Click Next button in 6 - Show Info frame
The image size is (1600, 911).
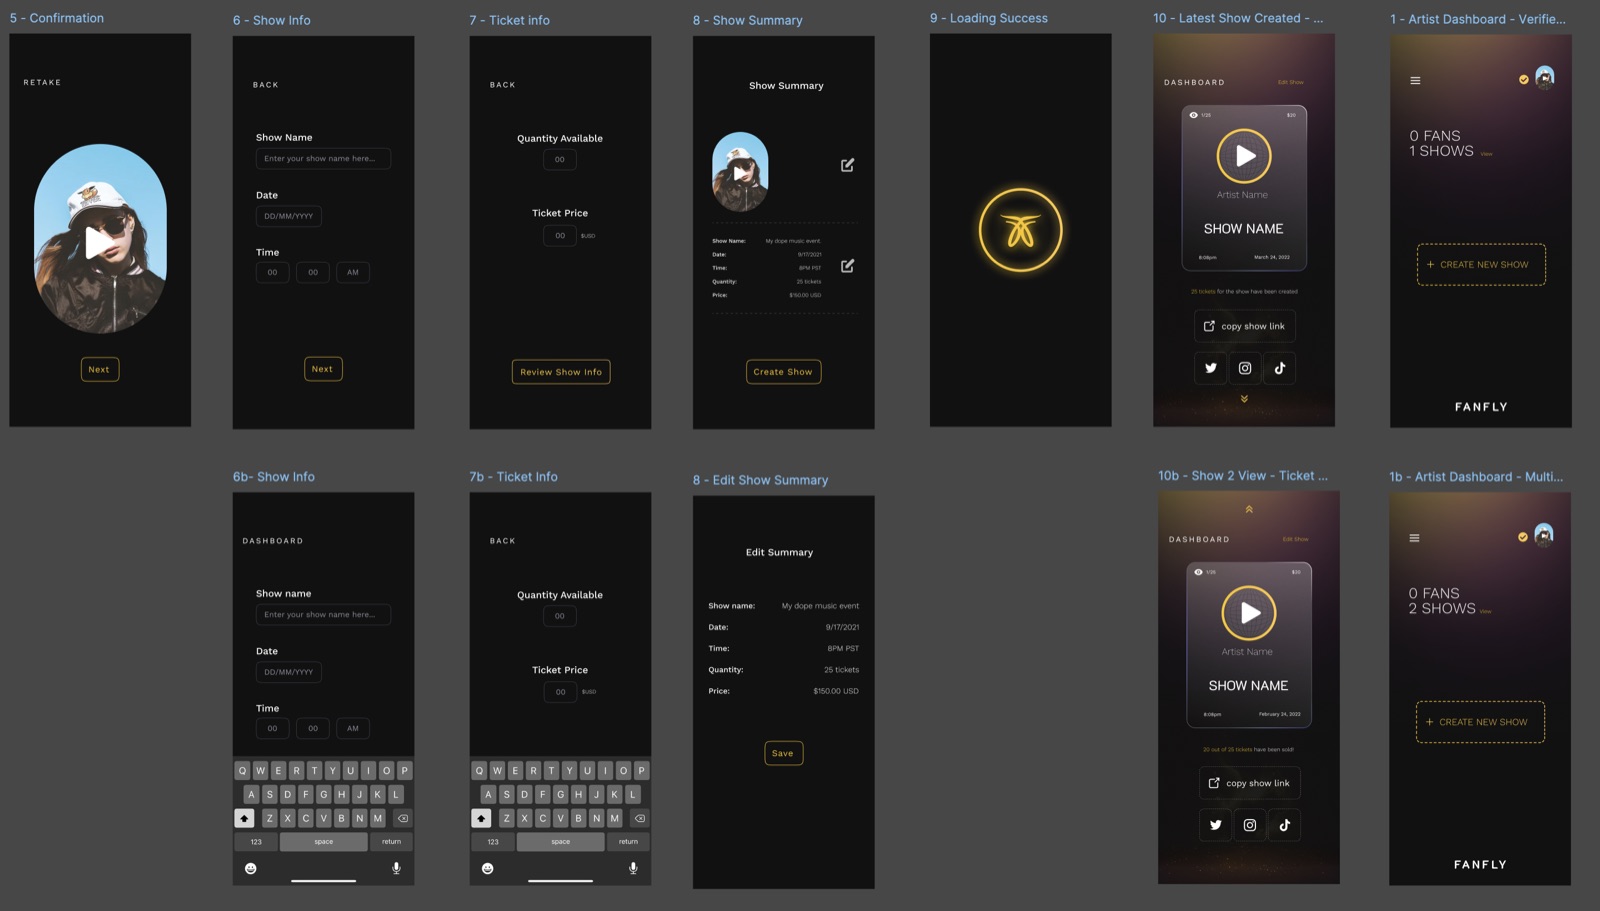323,369
